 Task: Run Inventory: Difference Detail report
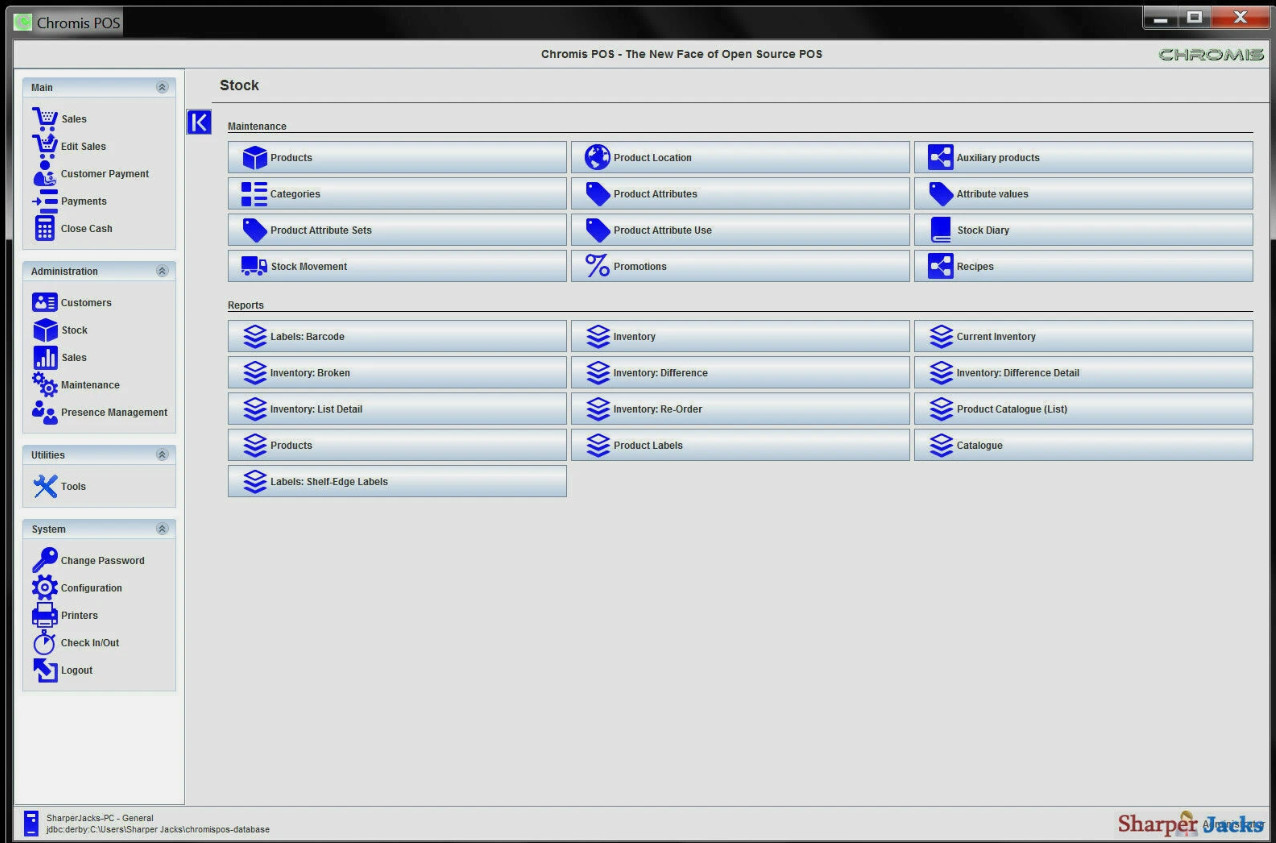[x=1084, y=373]
